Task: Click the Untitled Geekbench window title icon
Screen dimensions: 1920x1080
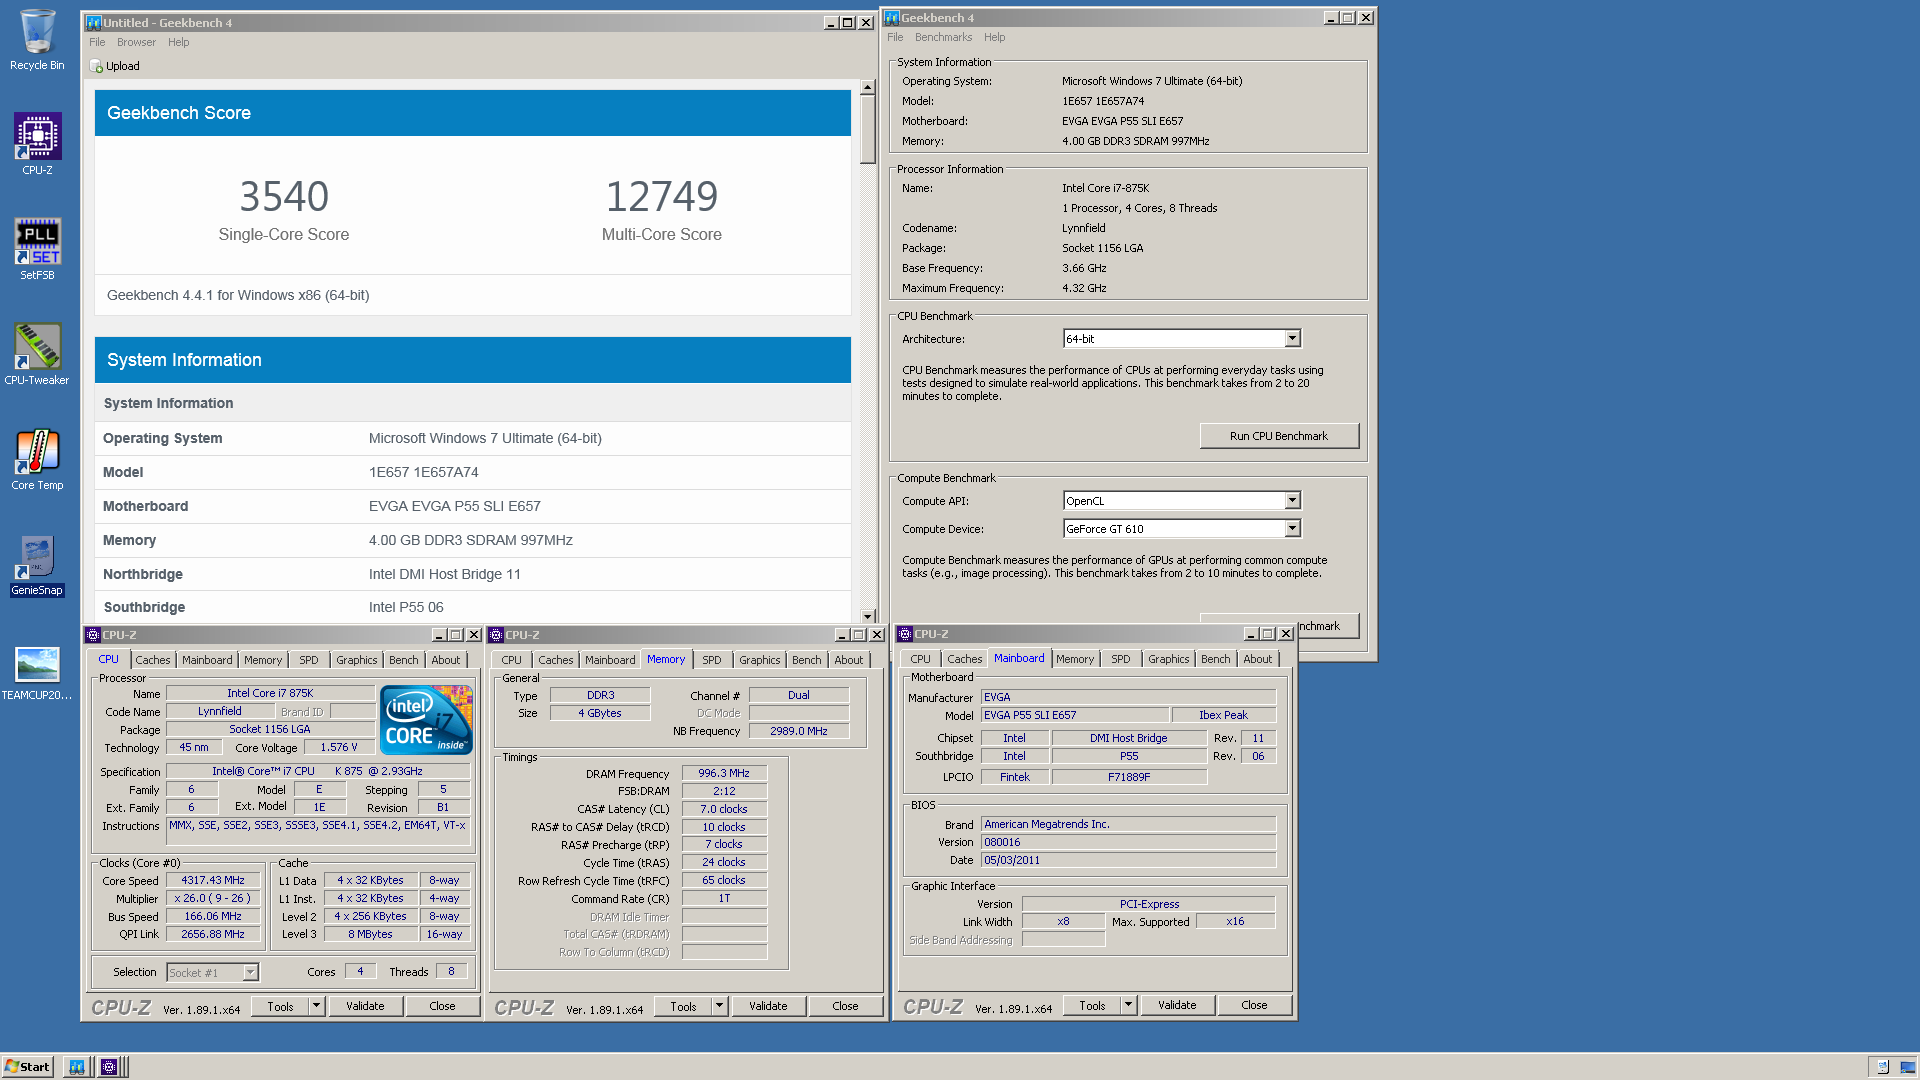Action: [94, 22]
